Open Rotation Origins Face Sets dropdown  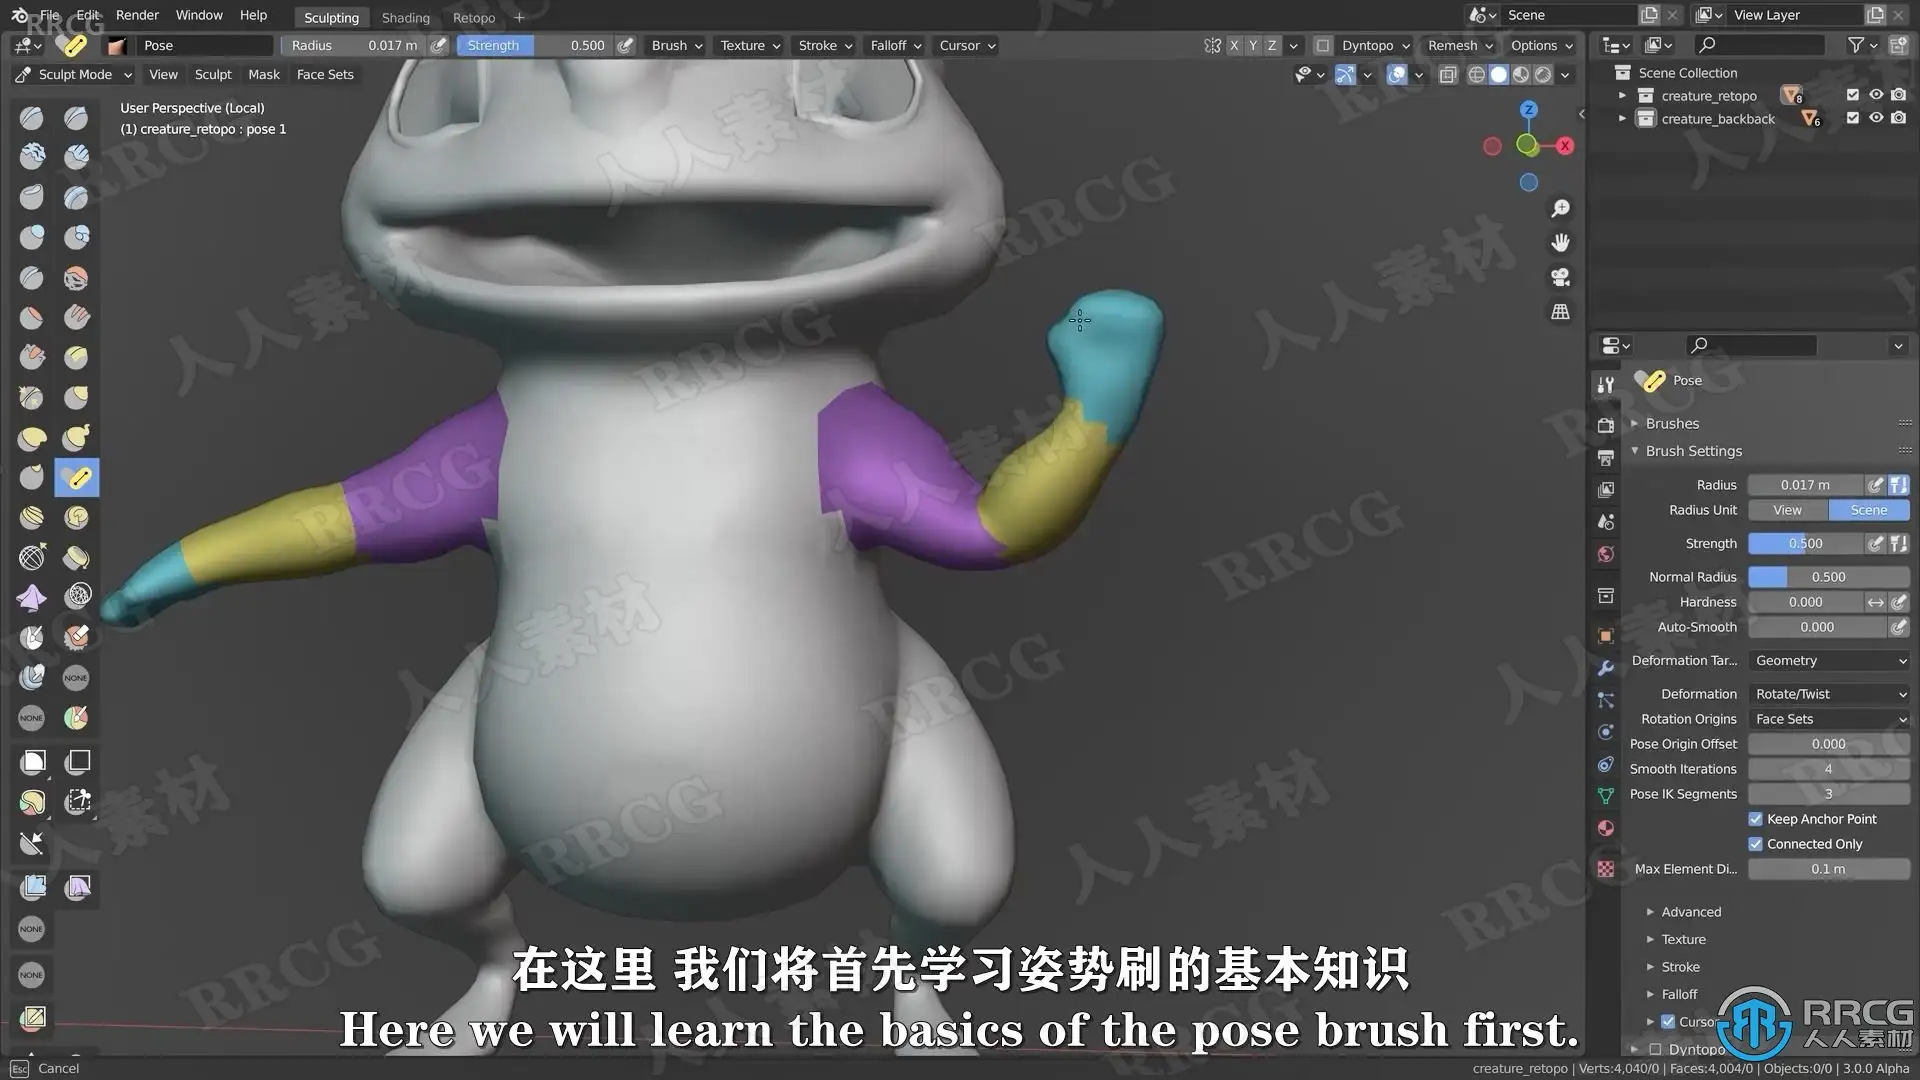click(1829, 719)
